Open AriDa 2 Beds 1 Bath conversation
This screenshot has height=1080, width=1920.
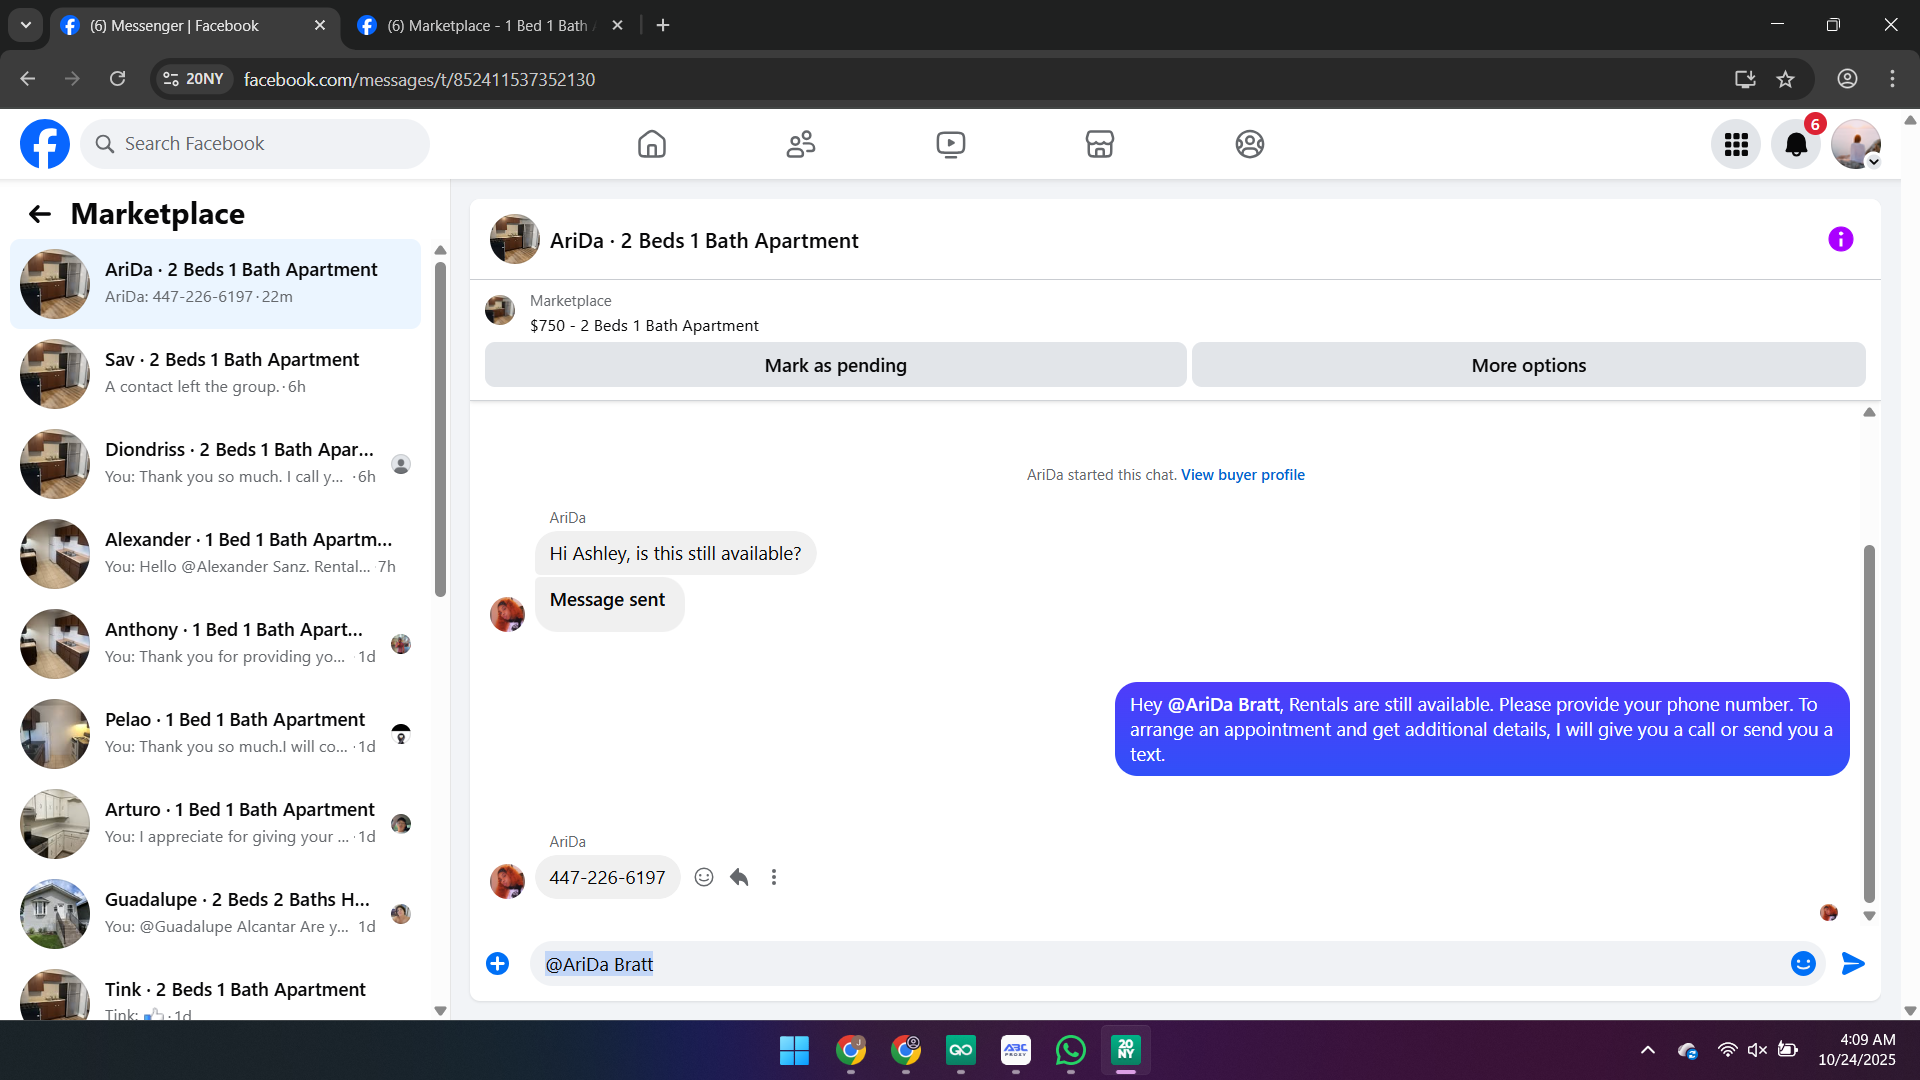pyautogui.click(x=215, y=284)
